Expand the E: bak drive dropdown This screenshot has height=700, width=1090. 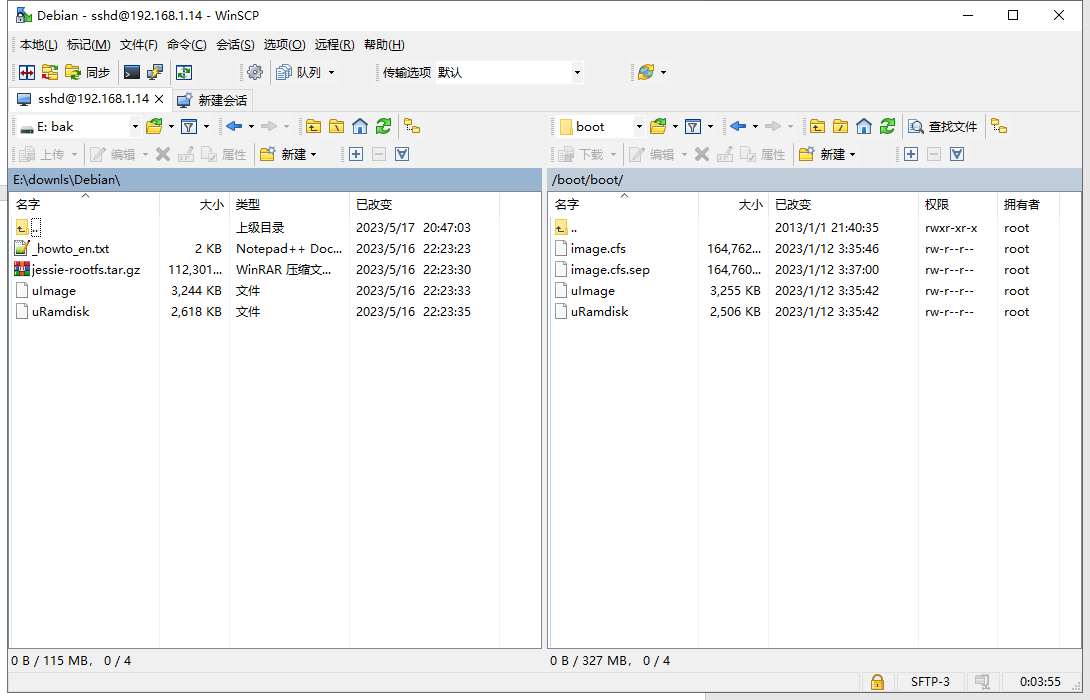(135, 126)
